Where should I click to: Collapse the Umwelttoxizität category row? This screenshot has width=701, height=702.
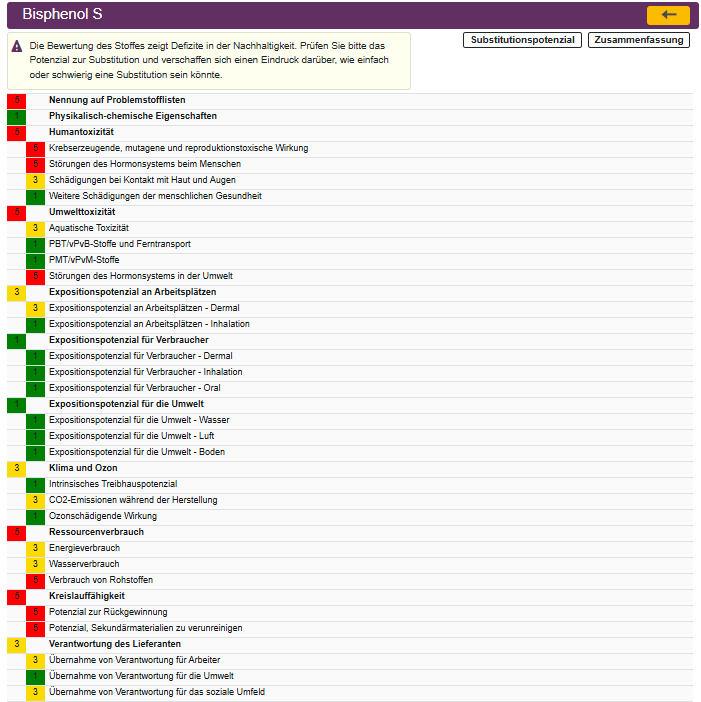click(x=82, y=212)
